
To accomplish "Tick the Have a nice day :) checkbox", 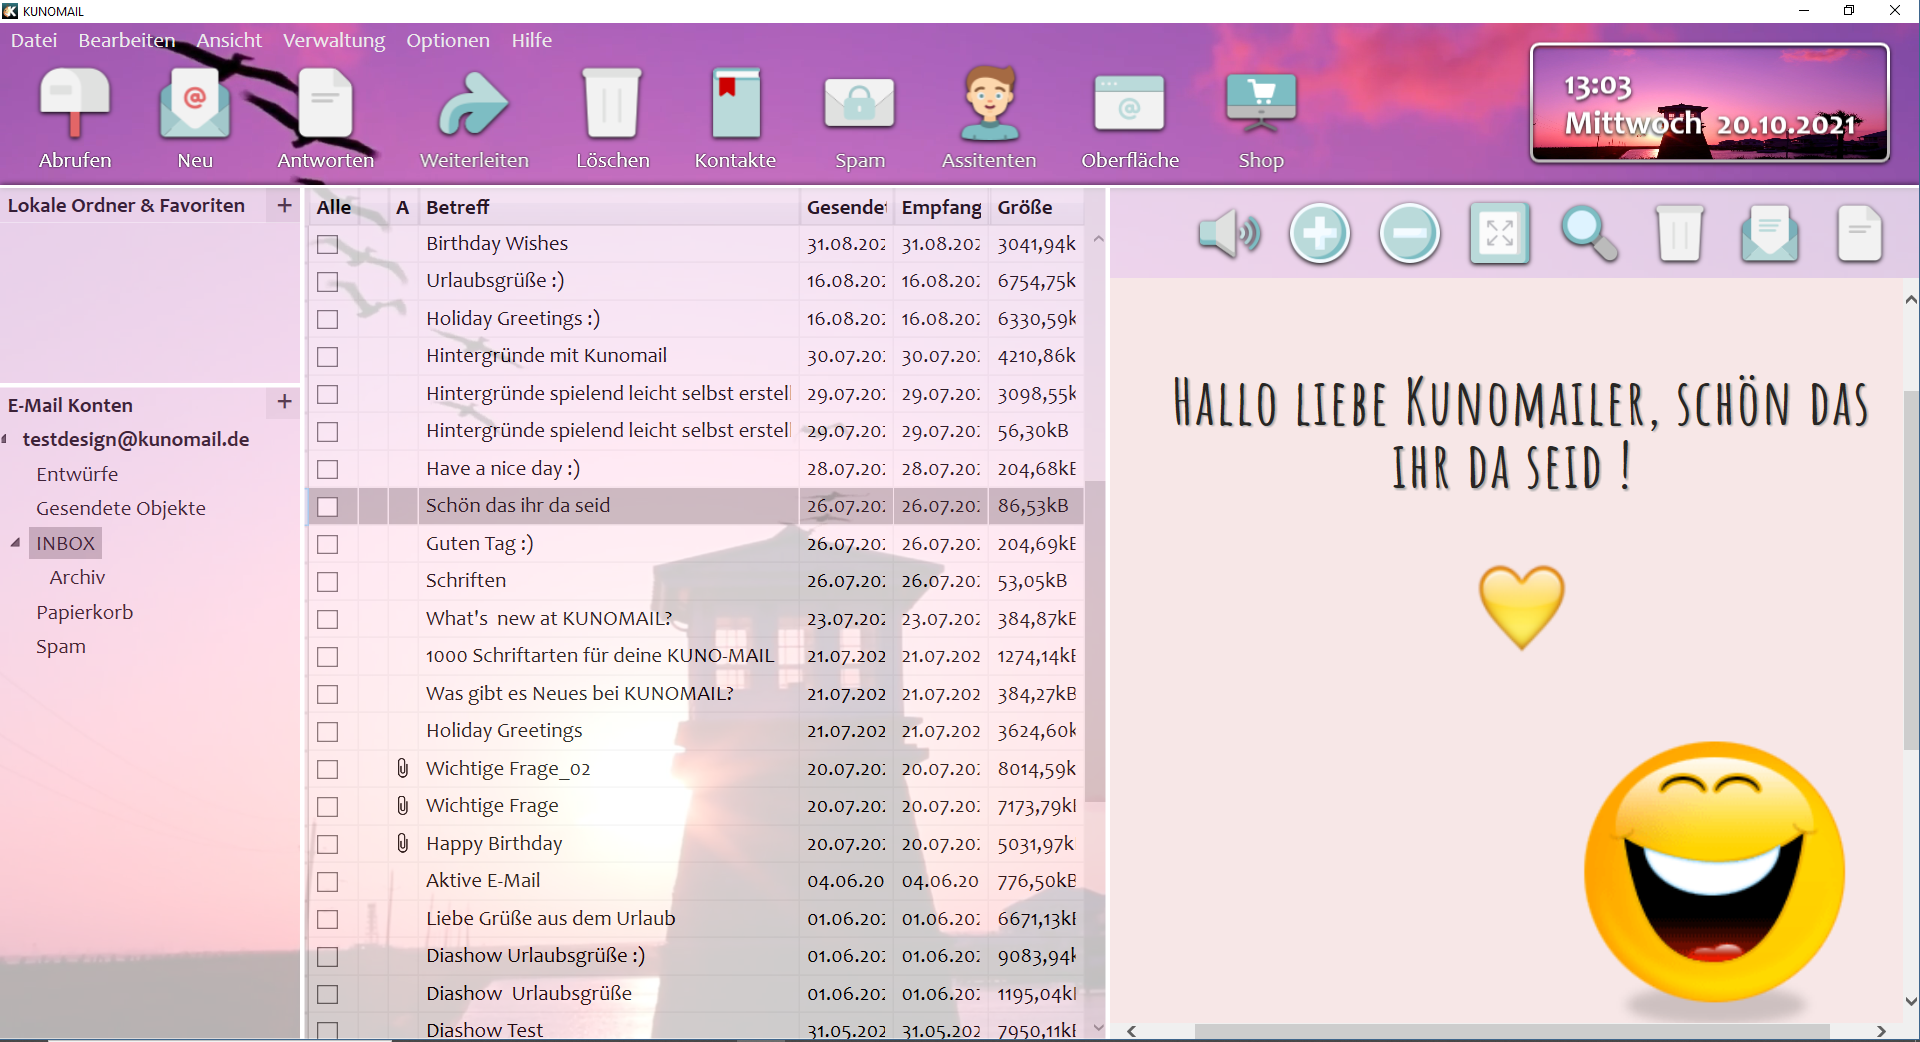I will (x=327, y=469).
